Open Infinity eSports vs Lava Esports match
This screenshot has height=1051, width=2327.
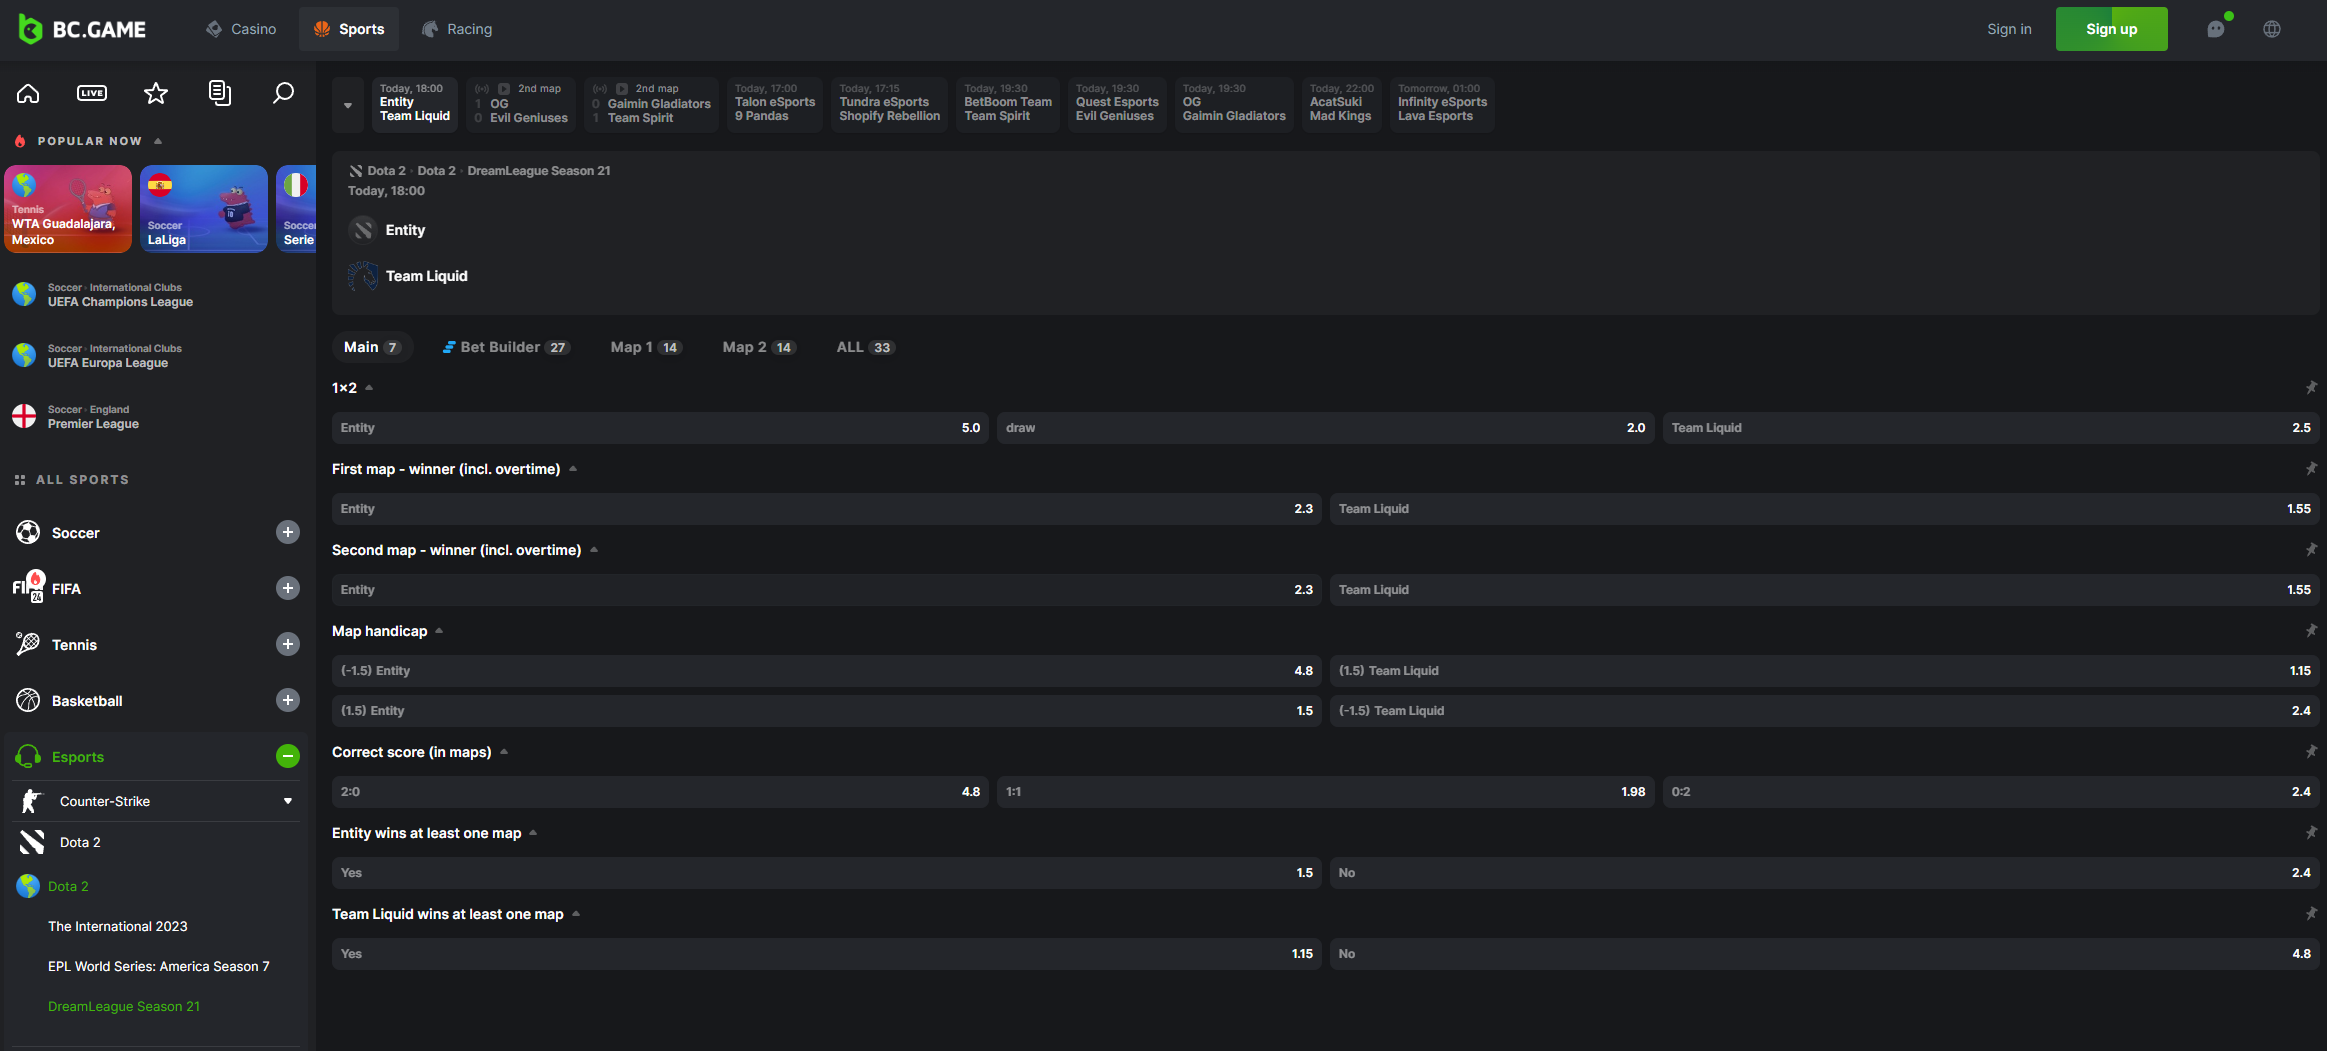tap(1442, 104)
